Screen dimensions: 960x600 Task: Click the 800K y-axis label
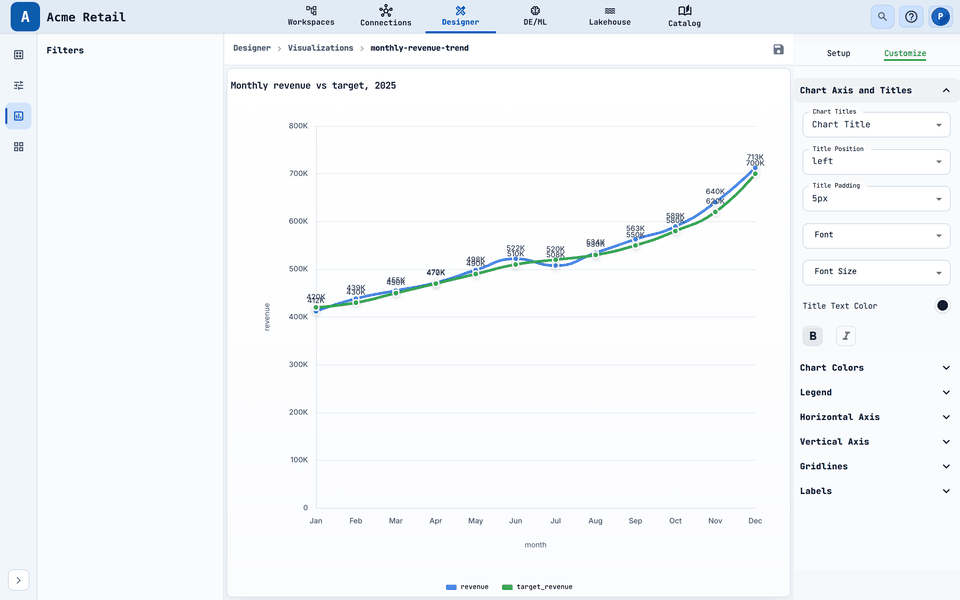(298, 126)
